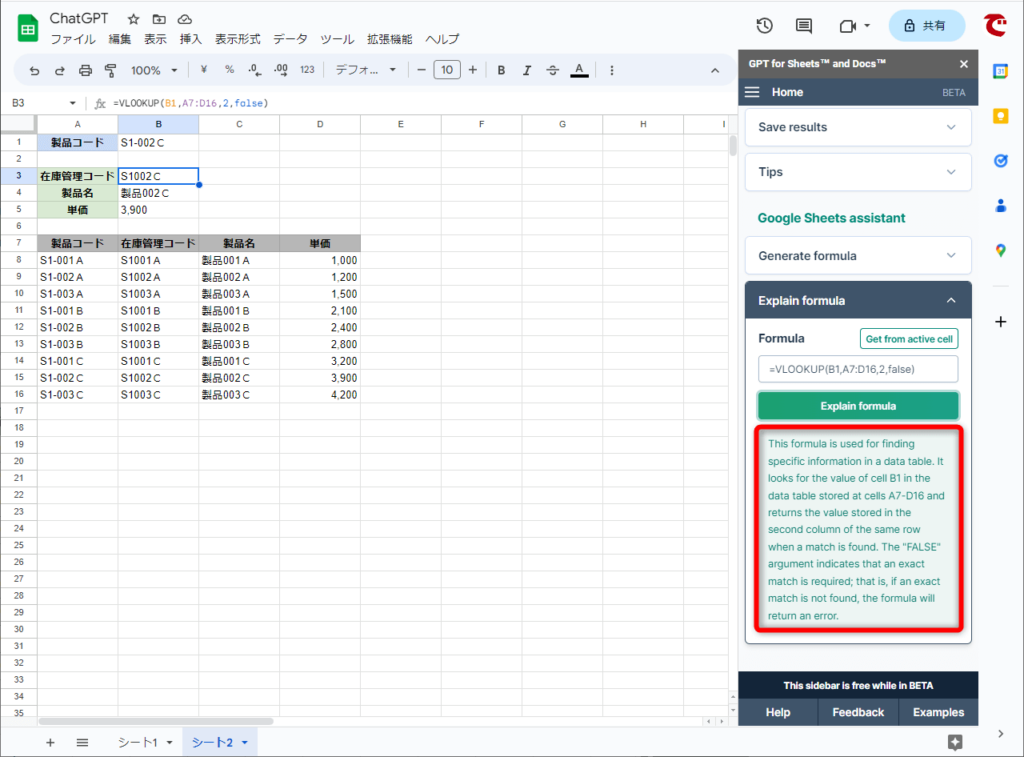Open the Help link in sidebar
1024x757 pixels.
tap(778, 713)
